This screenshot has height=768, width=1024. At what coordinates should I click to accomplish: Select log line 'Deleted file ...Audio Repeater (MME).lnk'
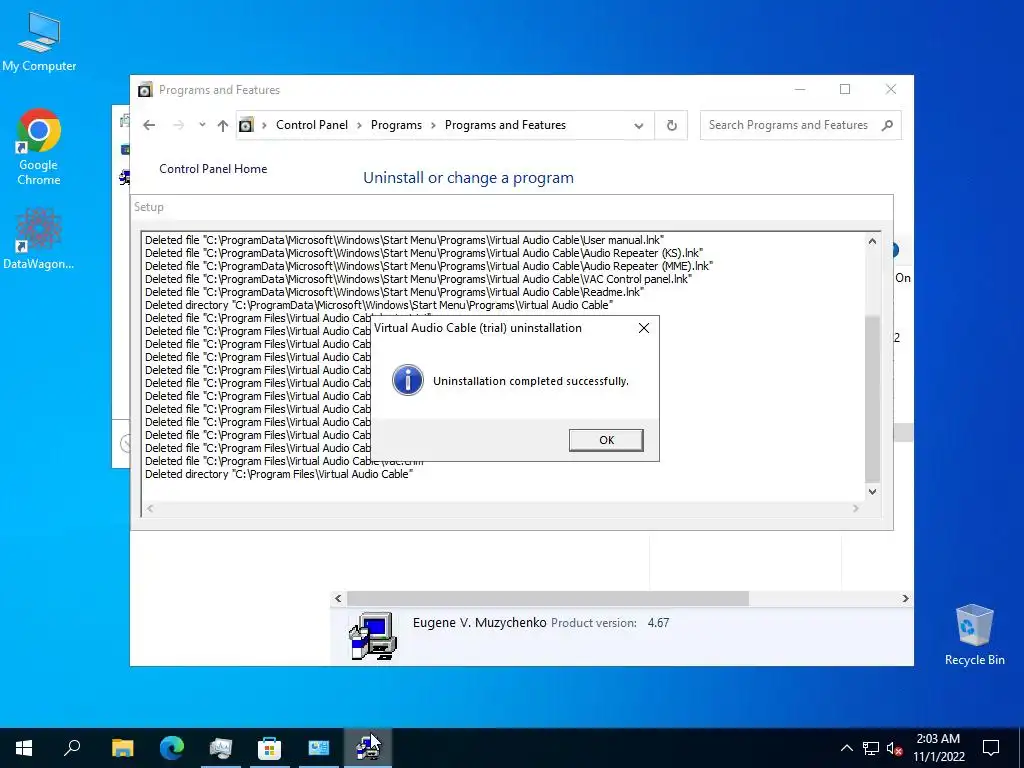[x=429, y=266]
